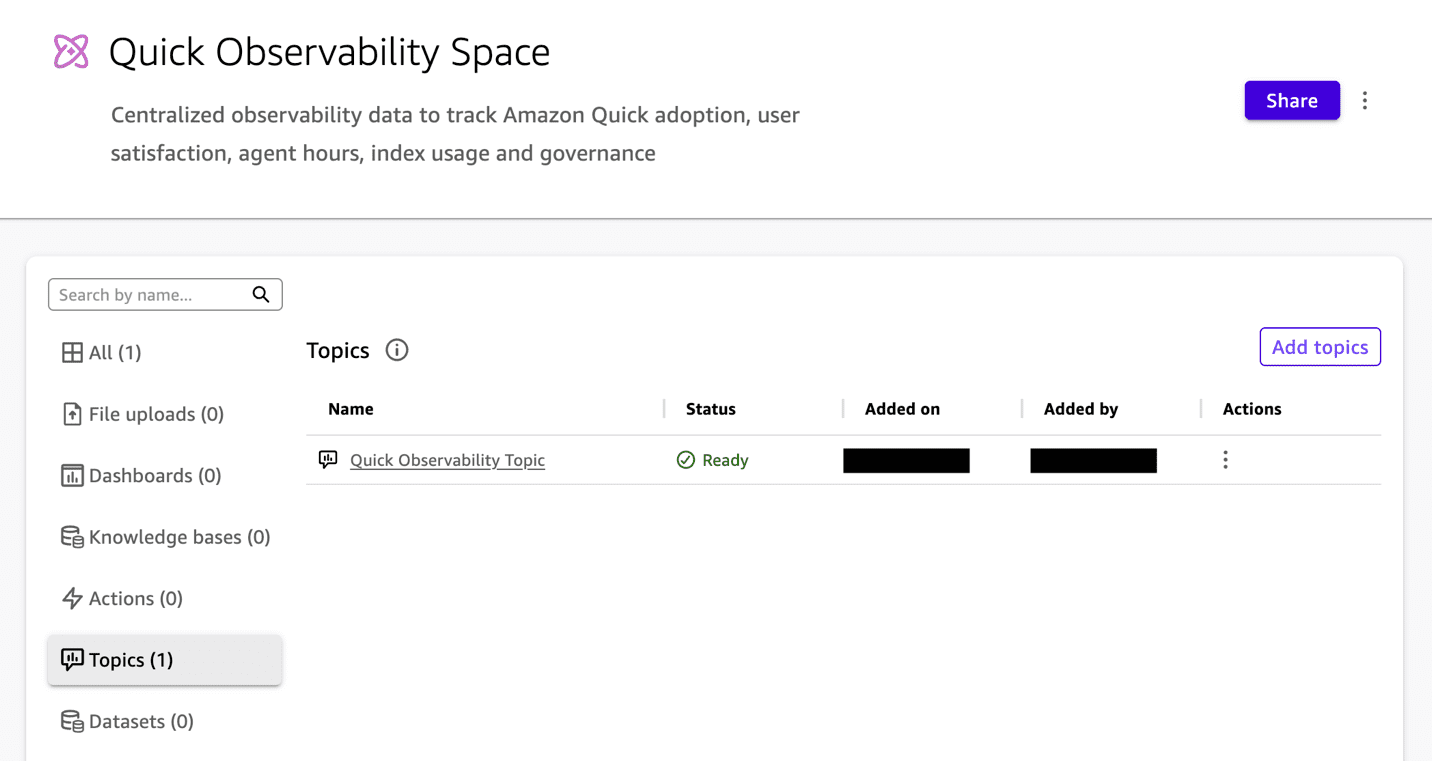Focus the Search by name field
Viewport: 1432px width, 761px height.
165,294
